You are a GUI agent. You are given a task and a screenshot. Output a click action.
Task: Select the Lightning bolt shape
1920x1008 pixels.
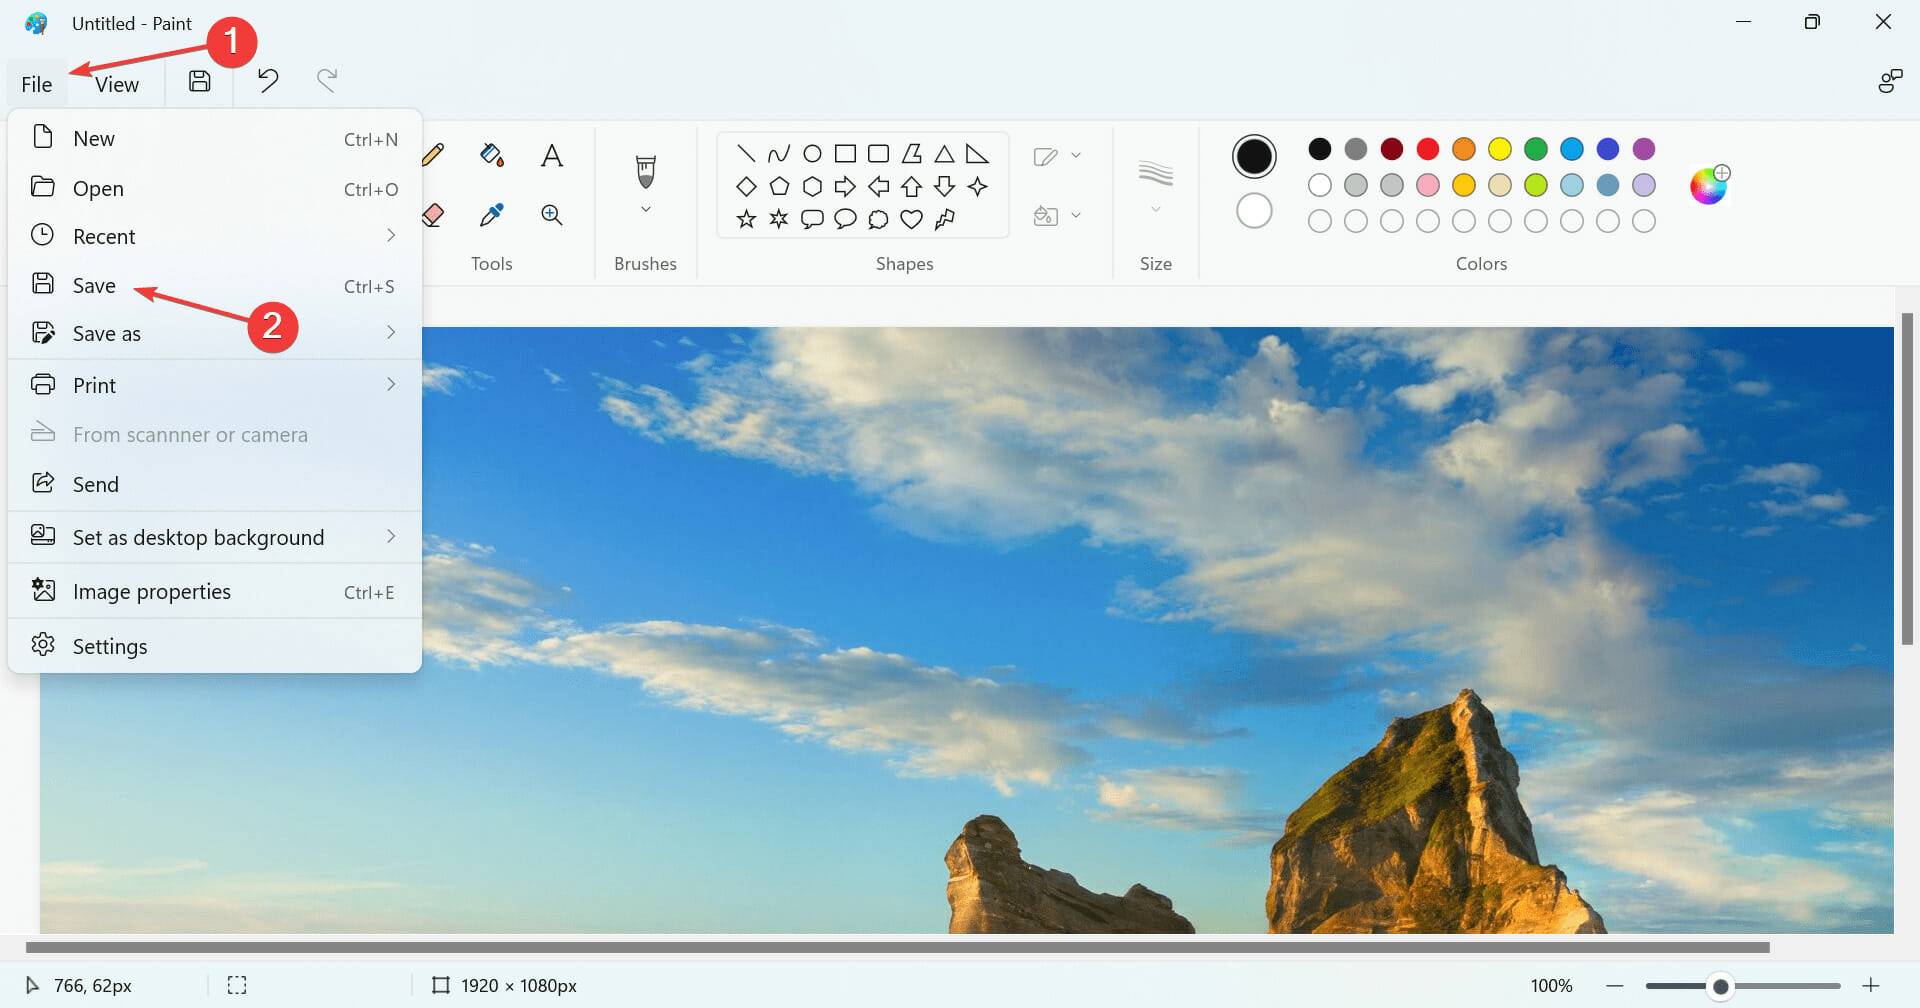[x=944, y=219]
